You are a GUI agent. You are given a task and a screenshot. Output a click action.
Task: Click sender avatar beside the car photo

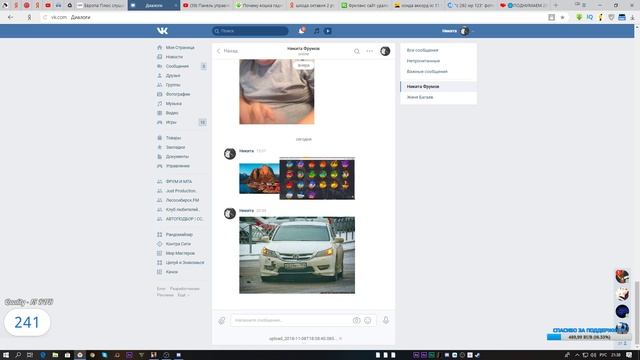click(x=230, y=213)
